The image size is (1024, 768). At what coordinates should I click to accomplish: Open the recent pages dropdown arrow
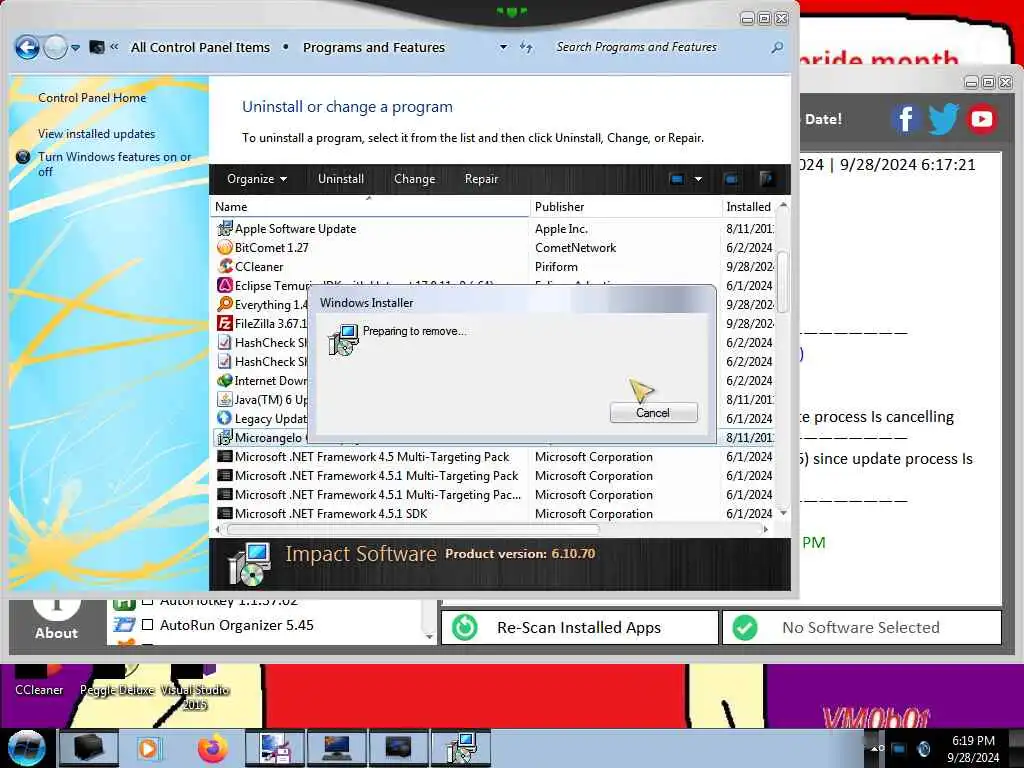tap(76, 48)
